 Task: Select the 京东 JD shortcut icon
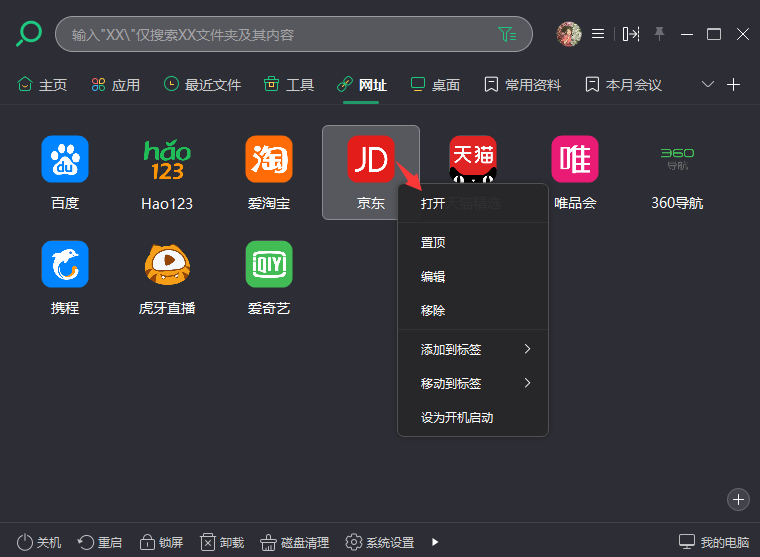[x=371, y=159]
